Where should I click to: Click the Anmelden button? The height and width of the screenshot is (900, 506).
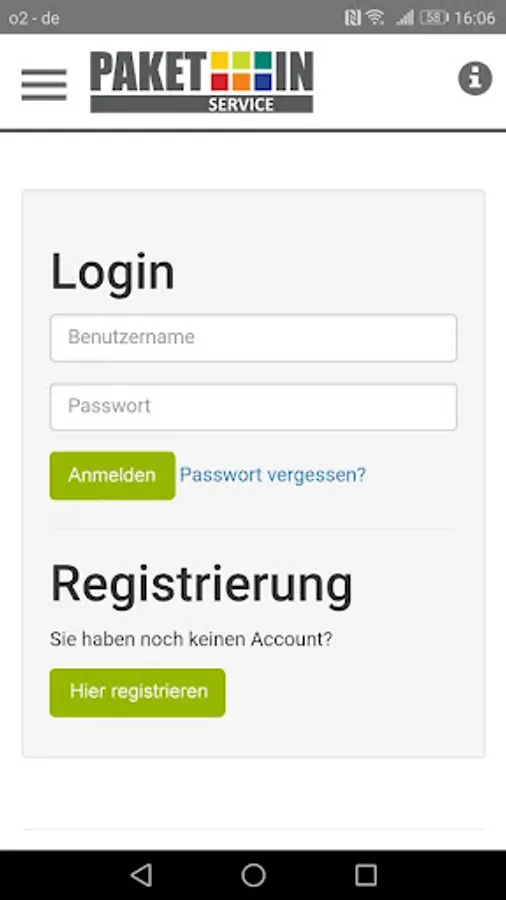112,475
